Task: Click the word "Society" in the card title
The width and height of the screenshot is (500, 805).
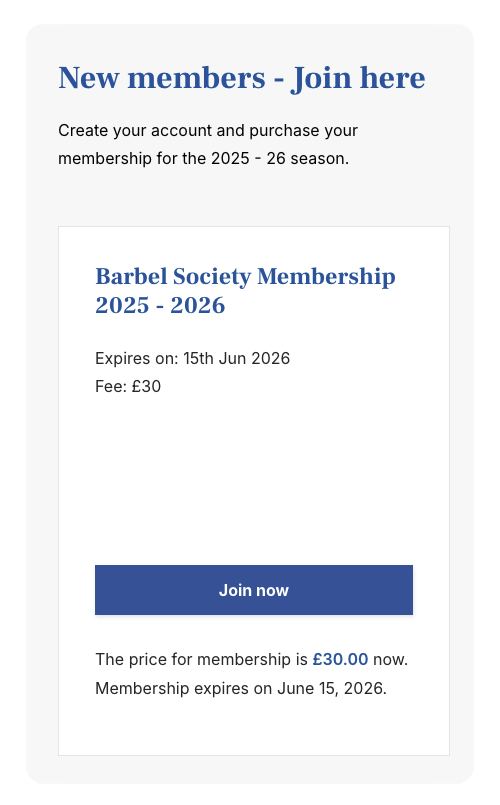Action: coord(212,277)
